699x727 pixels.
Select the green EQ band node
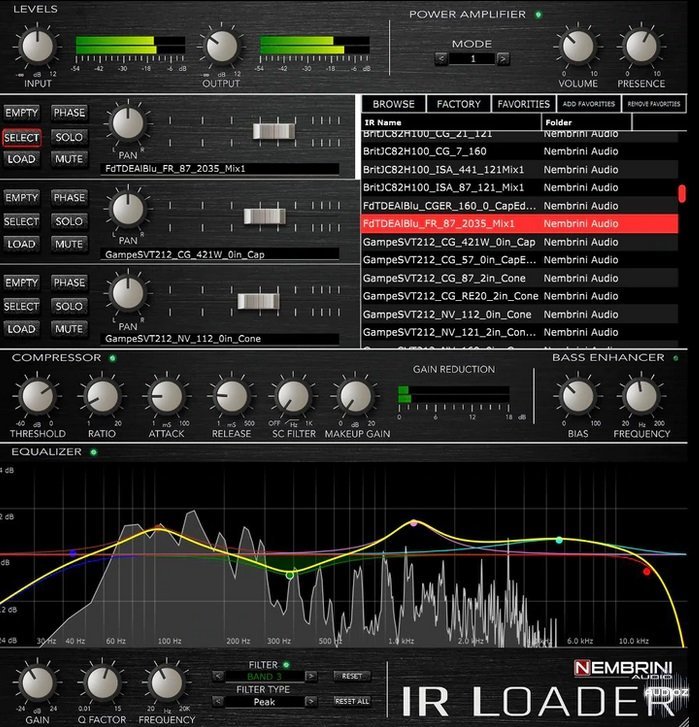[x=290, y=575]
